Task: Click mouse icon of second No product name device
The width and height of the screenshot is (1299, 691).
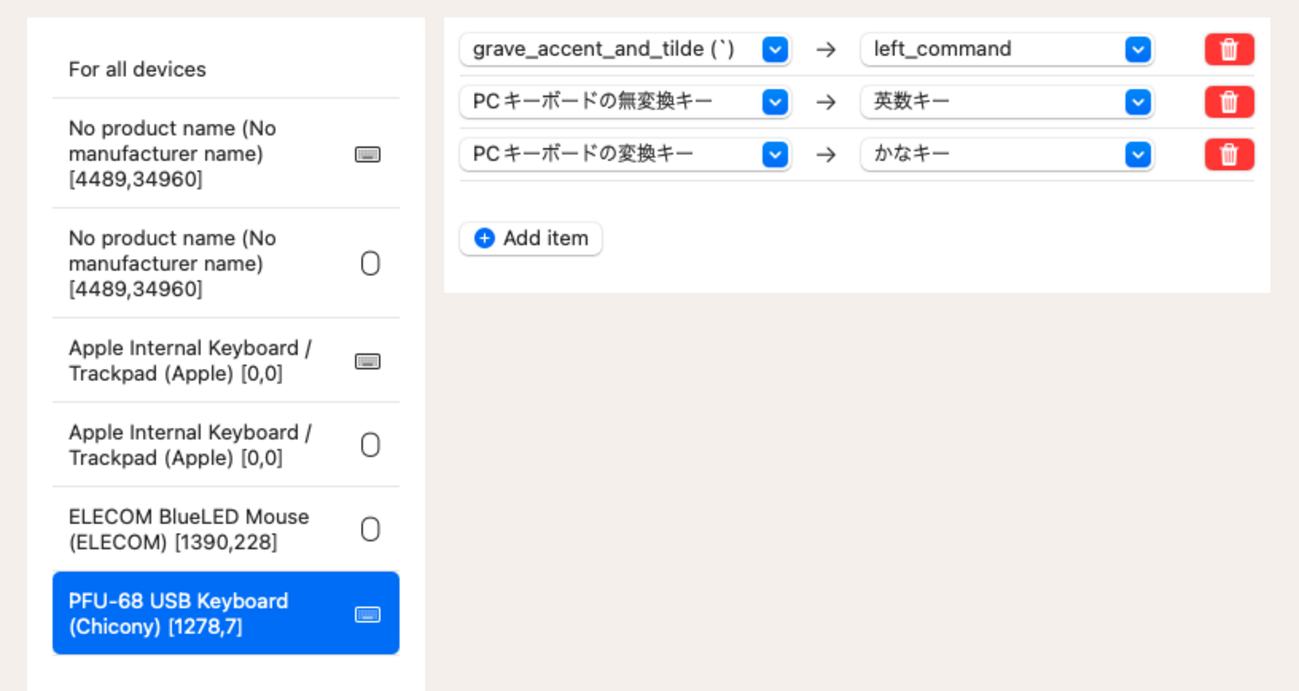Action: (x=370, y=263)
